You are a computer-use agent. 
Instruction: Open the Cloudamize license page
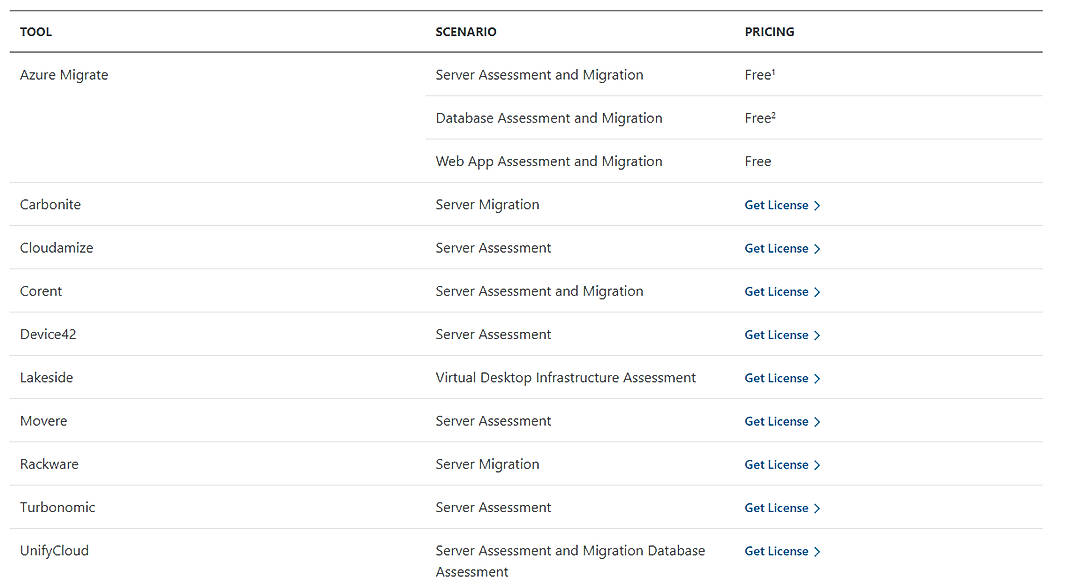click(775, 248)
